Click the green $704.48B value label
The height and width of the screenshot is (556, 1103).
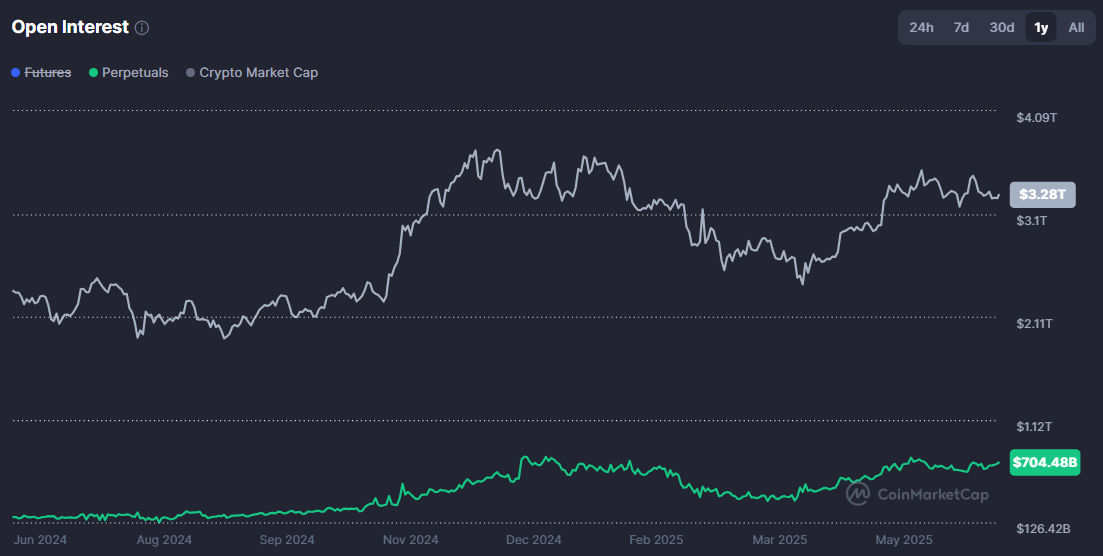1045,462
